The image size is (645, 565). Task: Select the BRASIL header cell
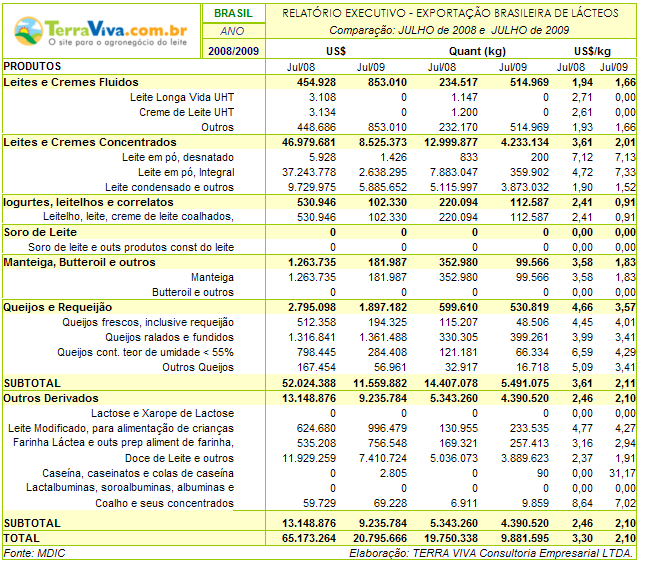[x=233, y=13]
